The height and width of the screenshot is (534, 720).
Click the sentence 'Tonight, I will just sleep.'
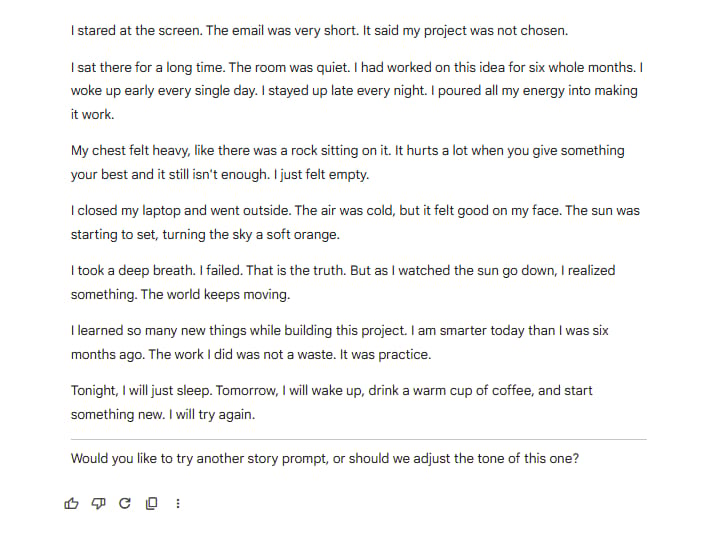point(141,391)
